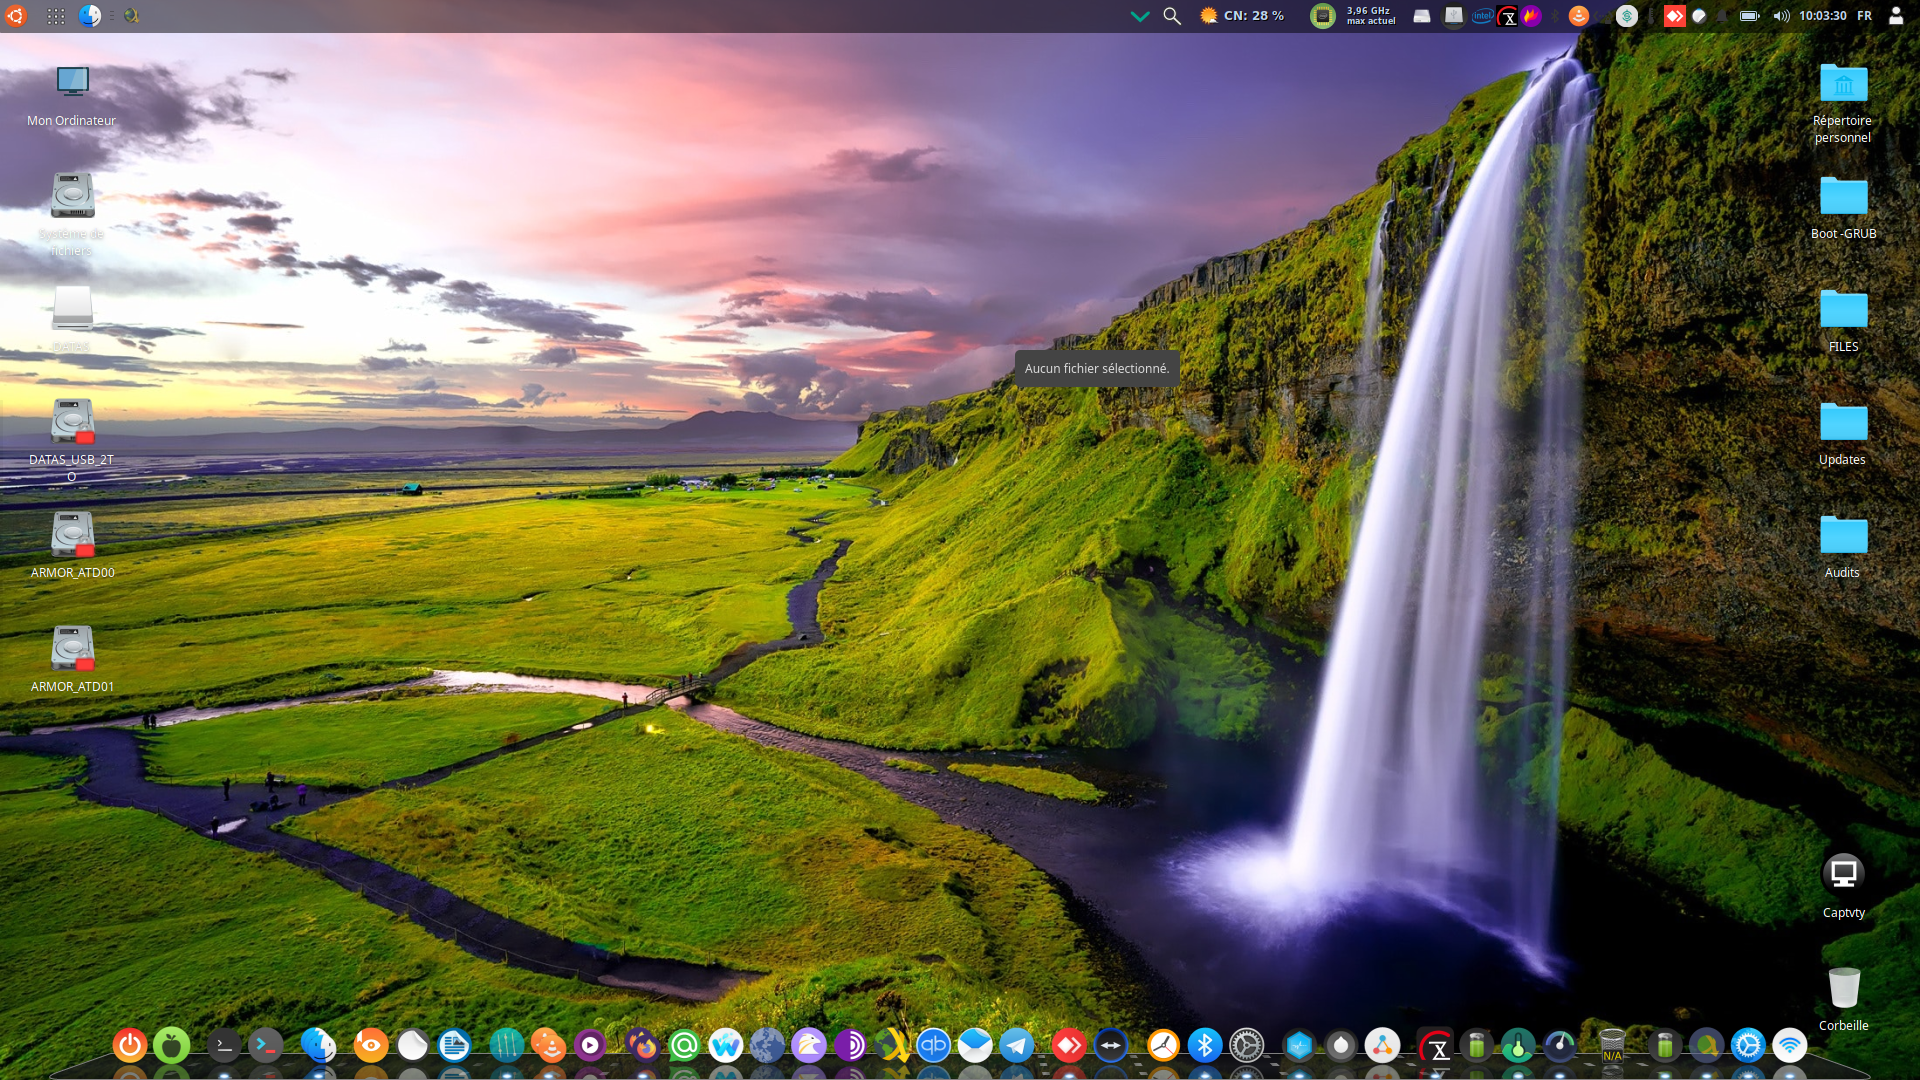
Task: Open the Tor Browser dock icon
Action: (x=851, y=1046)
